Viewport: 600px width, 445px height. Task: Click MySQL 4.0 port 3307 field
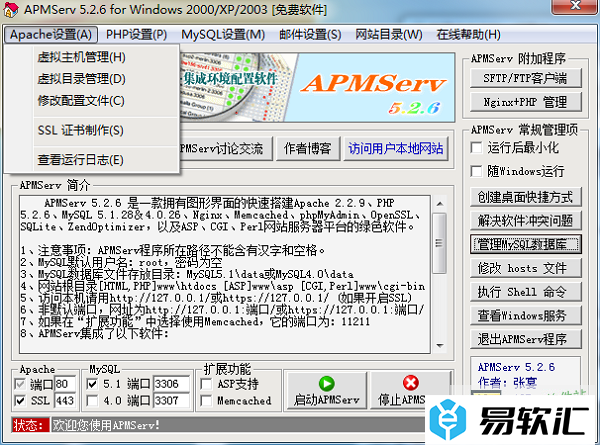pos(171,401)
